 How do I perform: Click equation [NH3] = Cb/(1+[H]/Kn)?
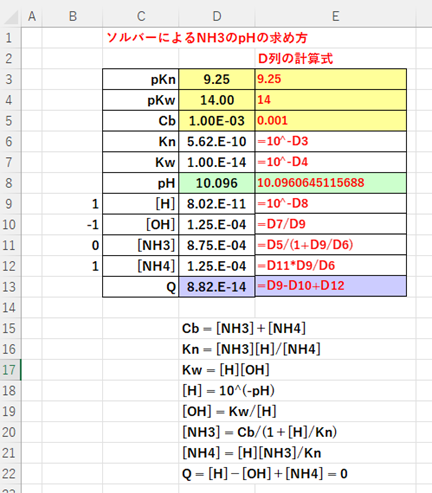(x=259, y=432)
